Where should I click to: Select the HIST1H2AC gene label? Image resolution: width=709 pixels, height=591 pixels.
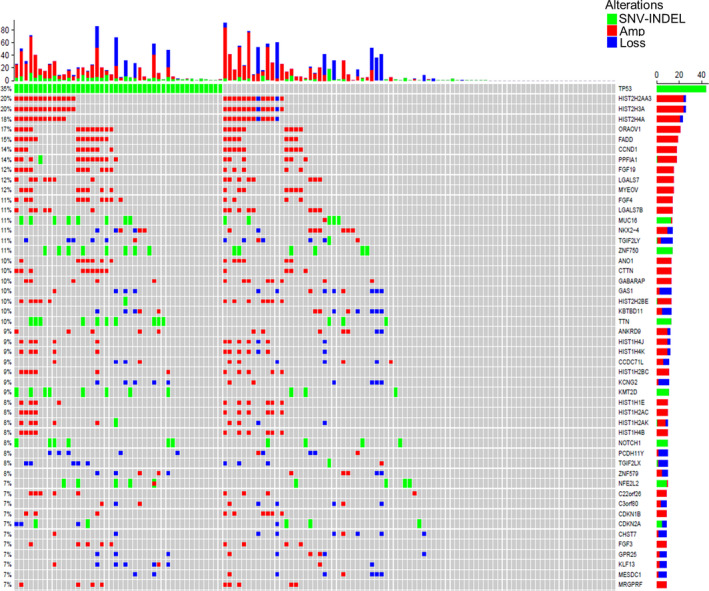[633, 412]
